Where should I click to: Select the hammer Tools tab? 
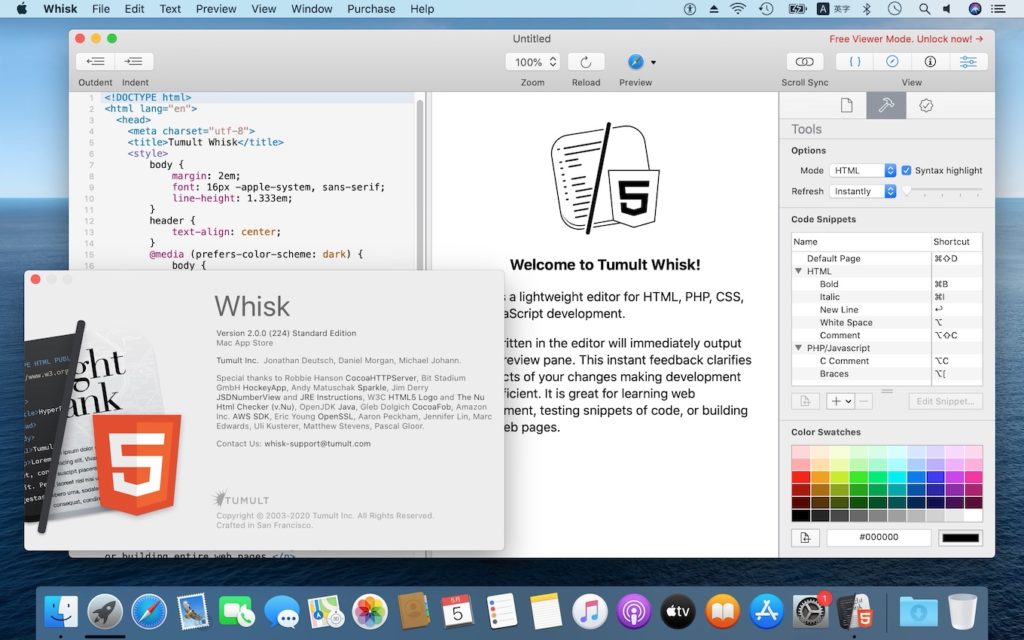click(886, 105)
